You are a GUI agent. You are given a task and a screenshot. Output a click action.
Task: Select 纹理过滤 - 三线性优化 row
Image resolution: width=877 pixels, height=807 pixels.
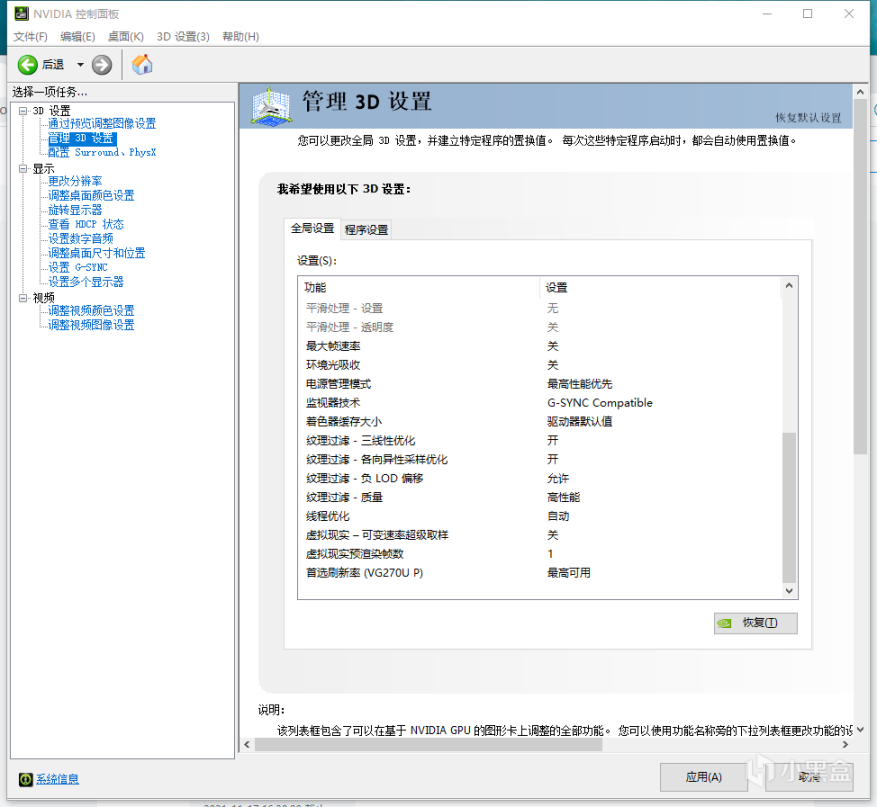click(x=540, y=441)
